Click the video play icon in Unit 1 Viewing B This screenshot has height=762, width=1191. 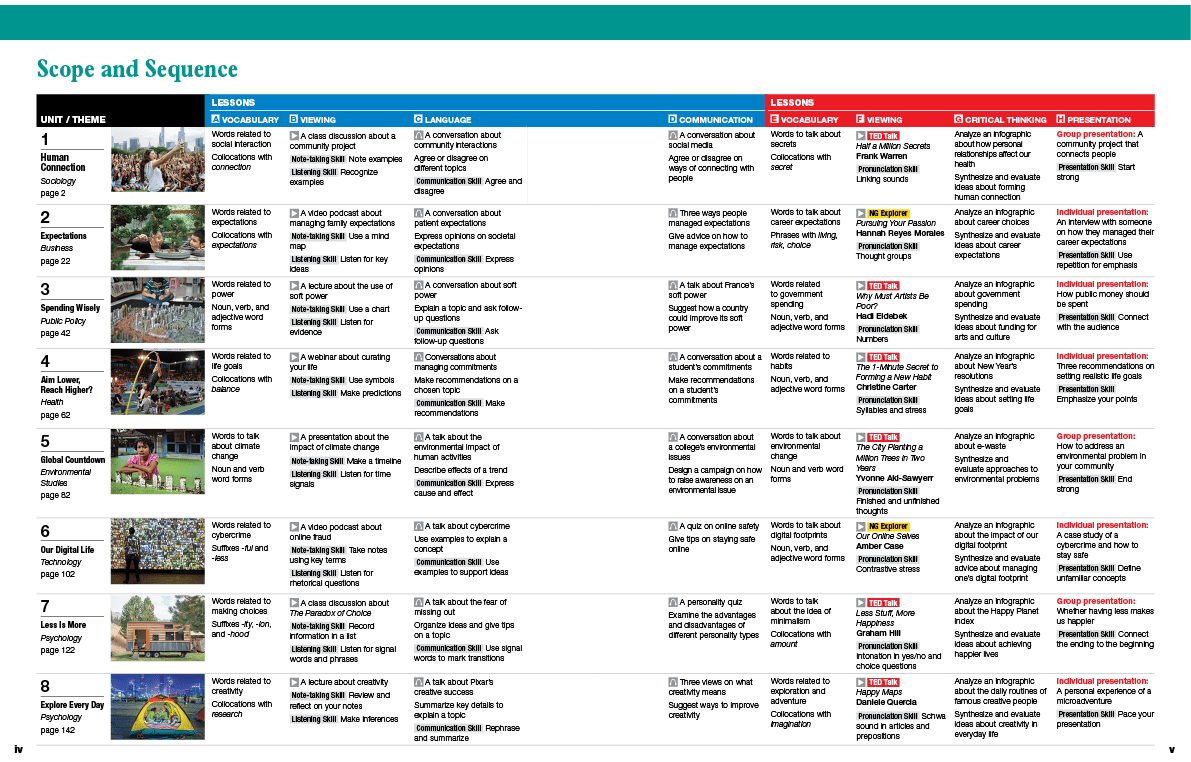coord(293,135)
